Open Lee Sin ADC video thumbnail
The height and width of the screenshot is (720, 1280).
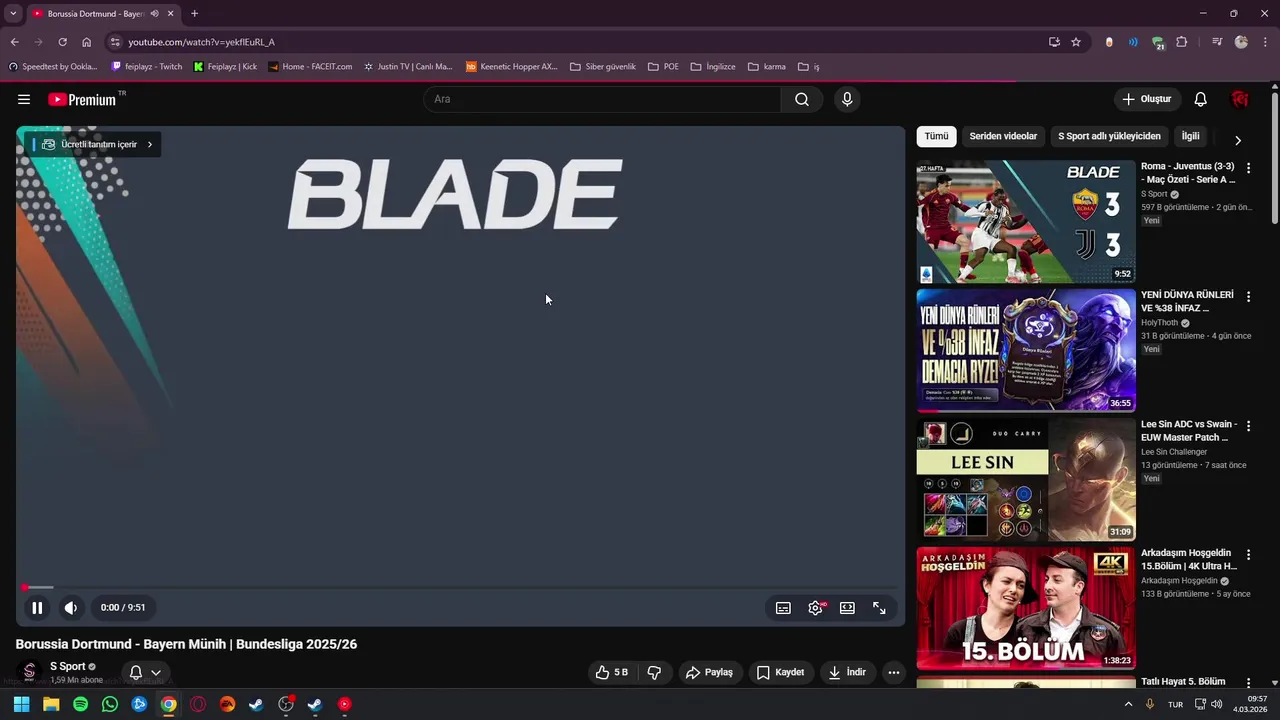(x=1026, y=480)
